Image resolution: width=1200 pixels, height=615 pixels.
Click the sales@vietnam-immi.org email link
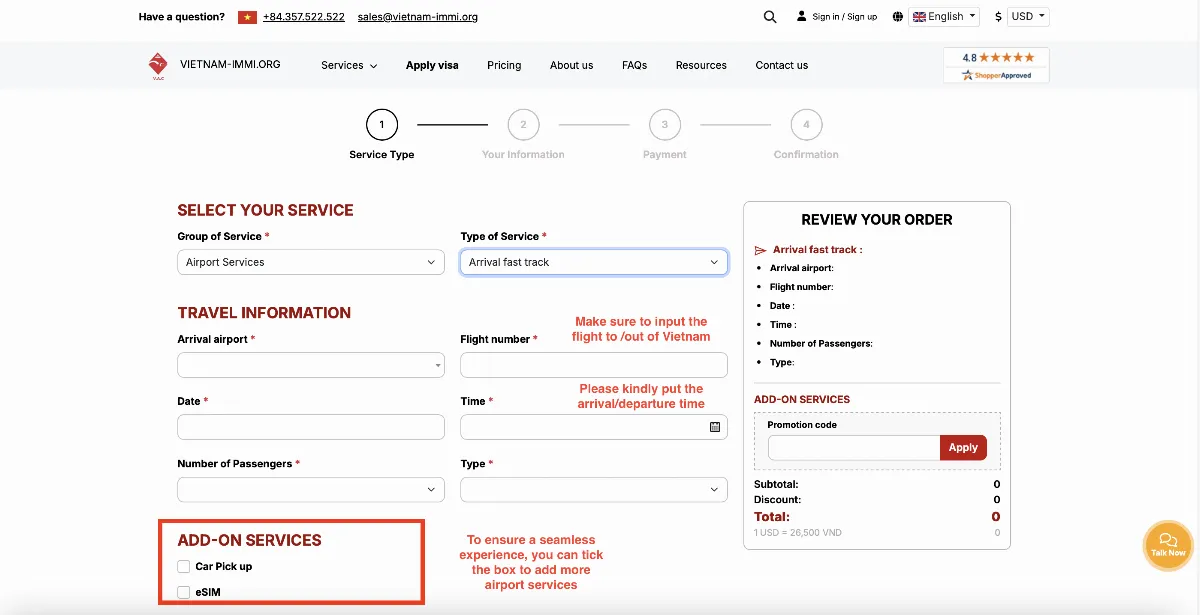click(x=418, y=17)
